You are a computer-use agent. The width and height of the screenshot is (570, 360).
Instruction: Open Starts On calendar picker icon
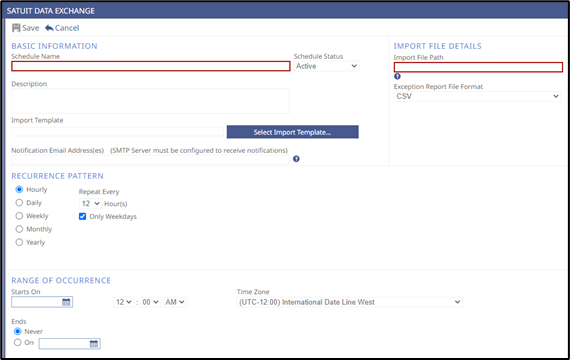66,302
